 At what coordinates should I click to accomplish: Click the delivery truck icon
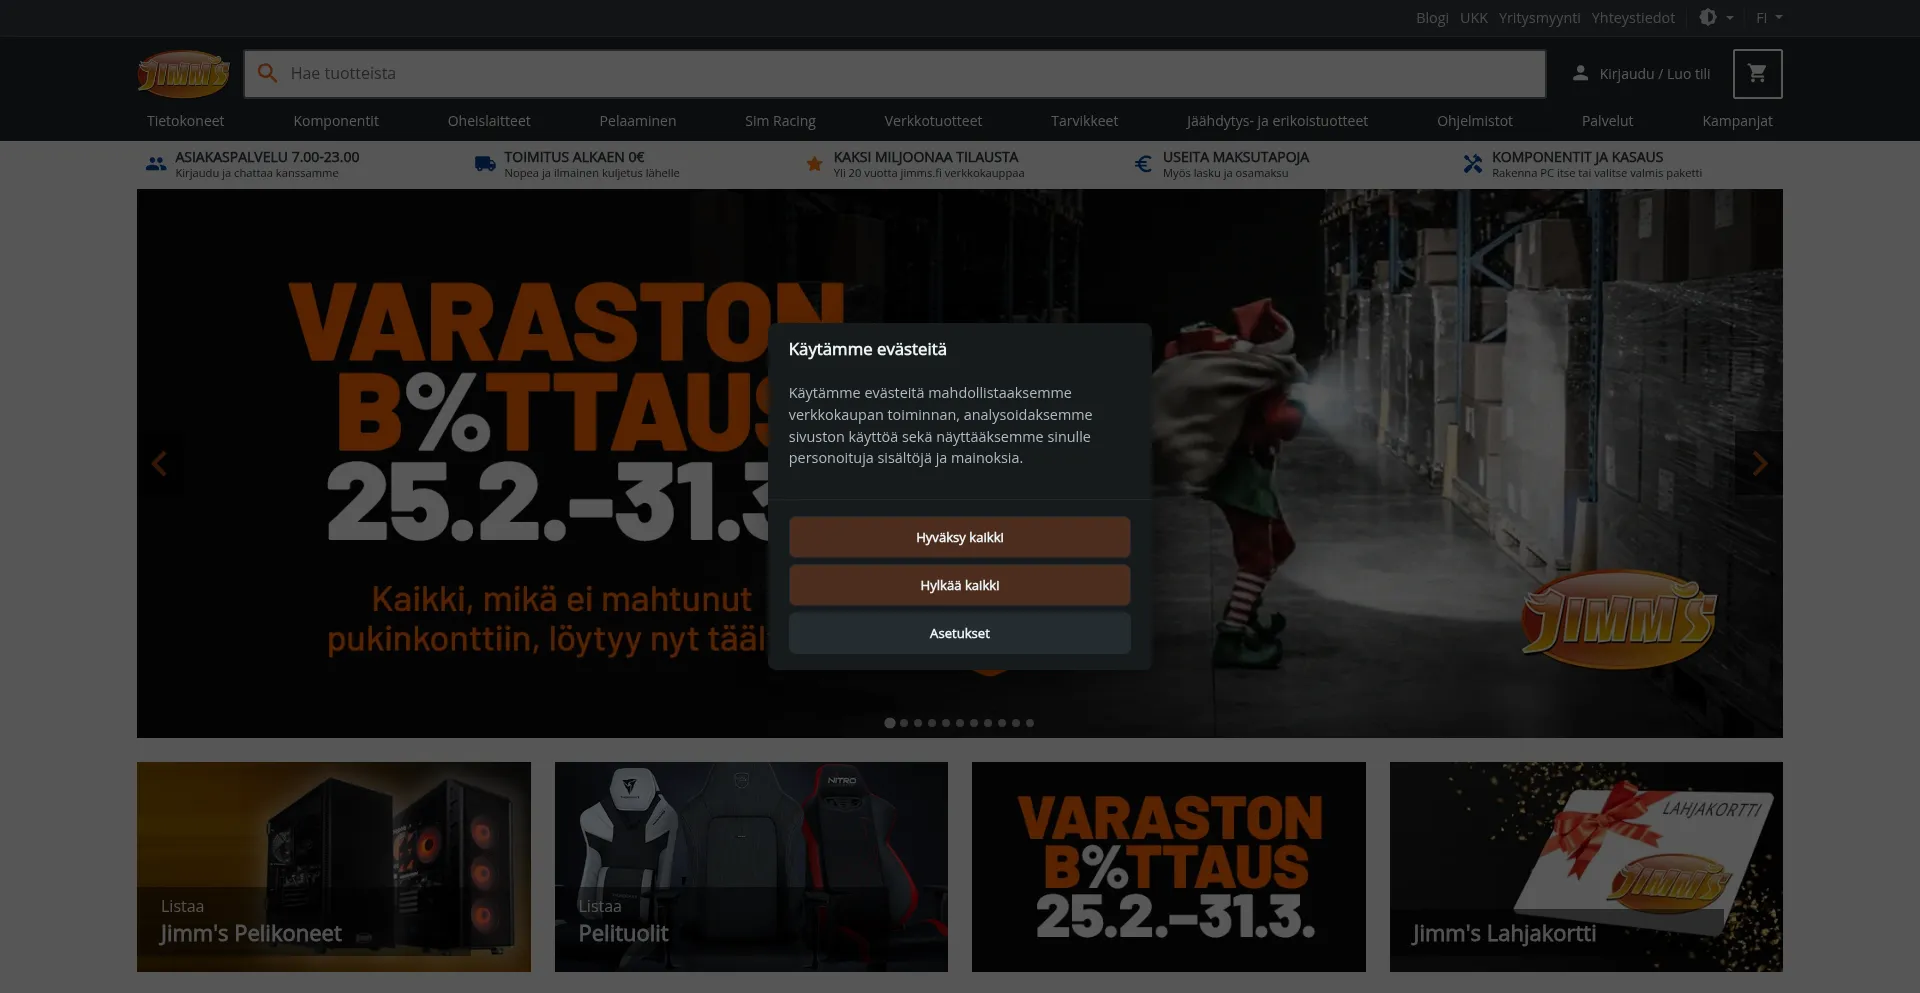(x=485, y=164)
